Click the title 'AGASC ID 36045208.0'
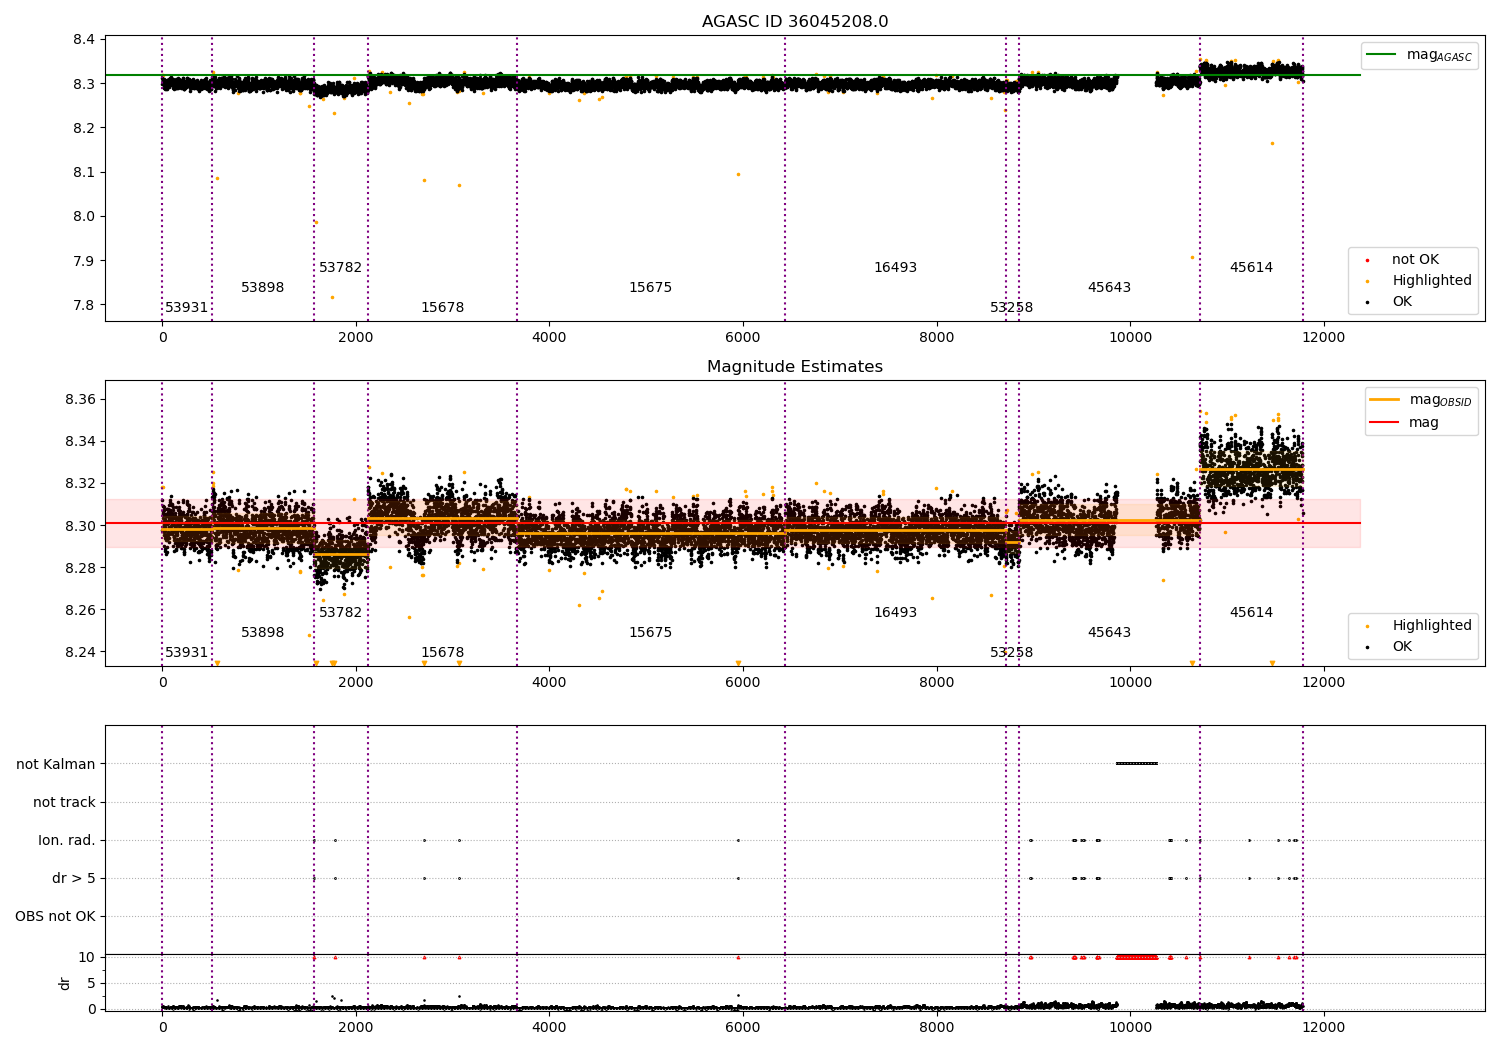 click(x=795, y=22)
